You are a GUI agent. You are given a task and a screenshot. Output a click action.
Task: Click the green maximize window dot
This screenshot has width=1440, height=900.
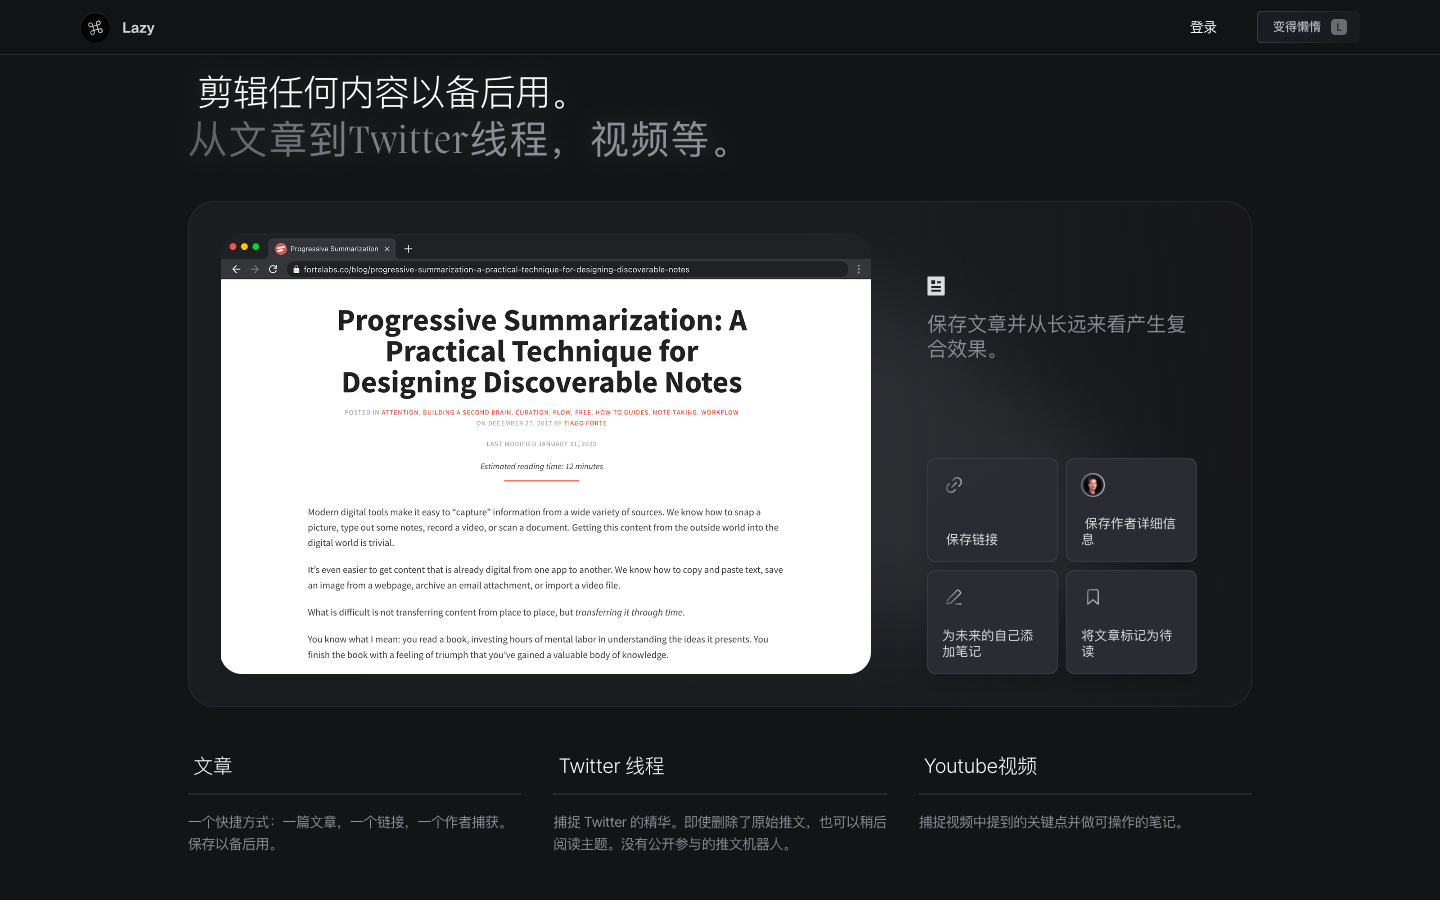tap(256, 247)
